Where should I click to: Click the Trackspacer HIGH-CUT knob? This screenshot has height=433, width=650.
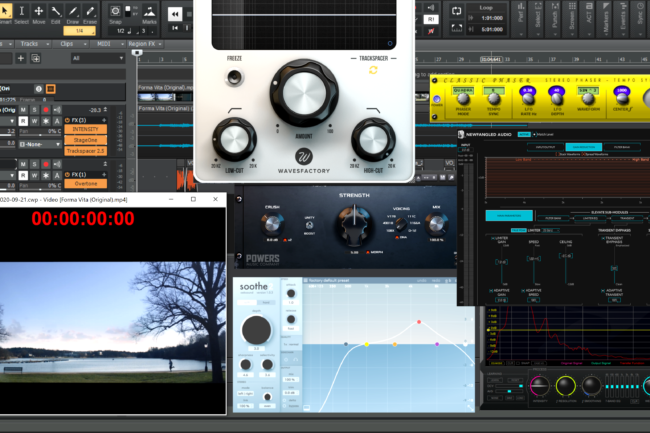point(373,139)
